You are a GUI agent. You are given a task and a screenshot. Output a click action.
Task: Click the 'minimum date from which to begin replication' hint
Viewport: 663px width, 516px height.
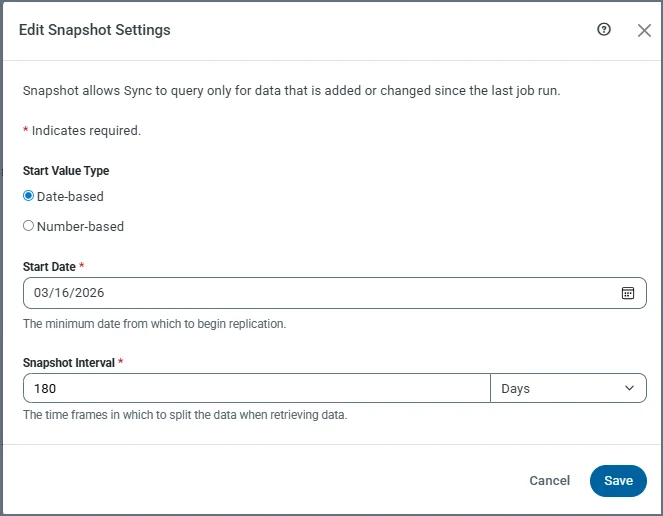[154, 324]
